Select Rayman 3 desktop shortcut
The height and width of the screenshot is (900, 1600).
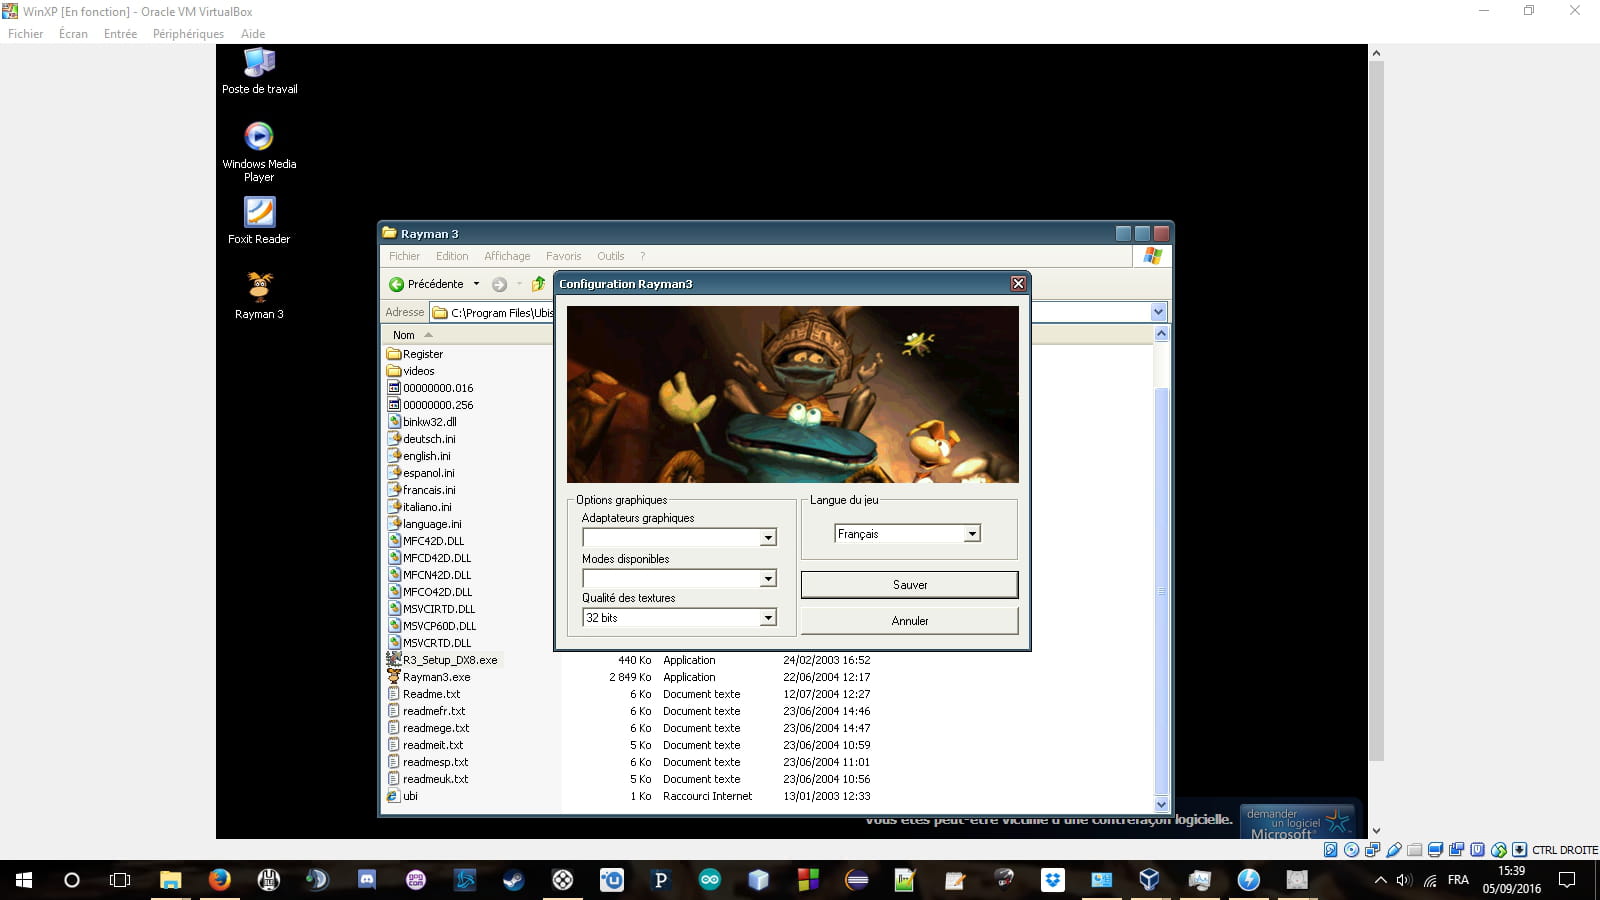[x=259, y=295]
